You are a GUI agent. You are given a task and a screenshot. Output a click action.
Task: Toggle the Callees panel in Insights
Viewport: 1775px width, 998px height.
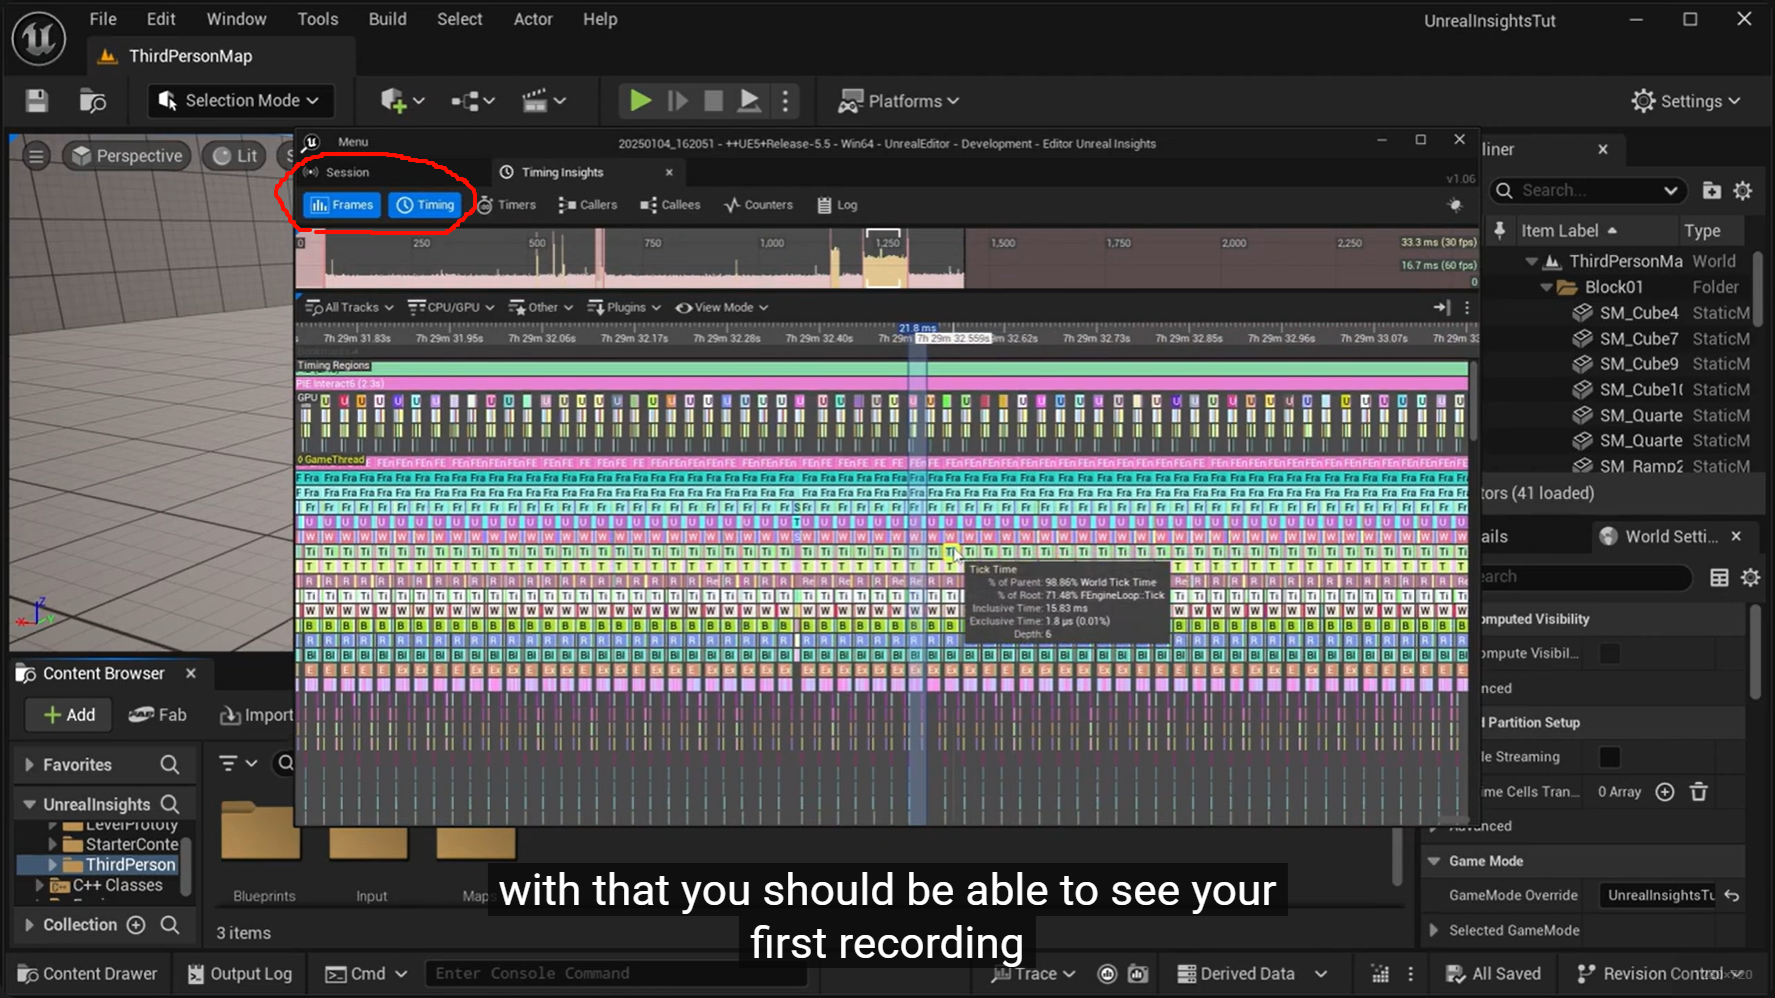pos(670,205)
